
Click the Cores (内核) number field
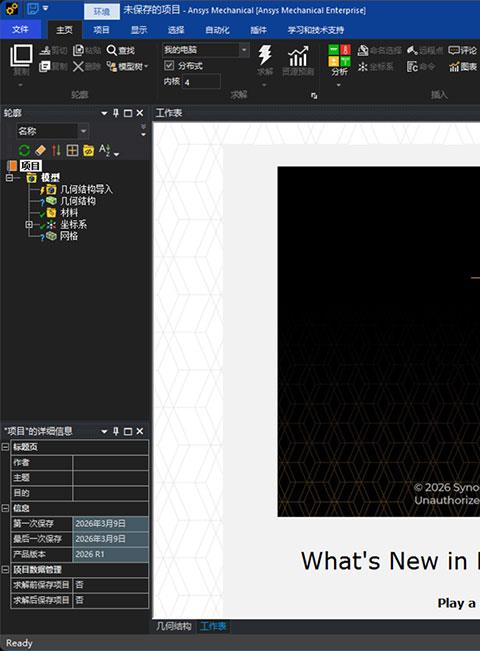[201, 82]
